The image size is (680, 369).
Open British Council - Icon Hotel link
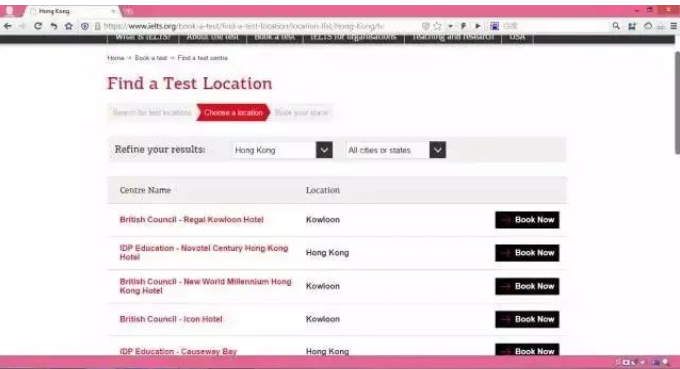coord(171,319)
